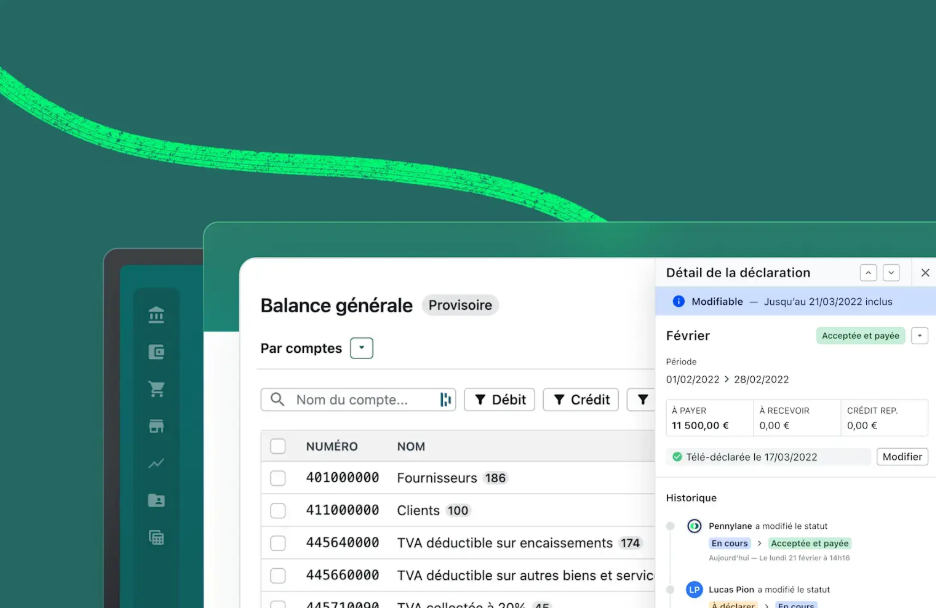Close the Détail de la déclaration panel
The width and height of the screenshot is (936, 608).
pos(925,273)
